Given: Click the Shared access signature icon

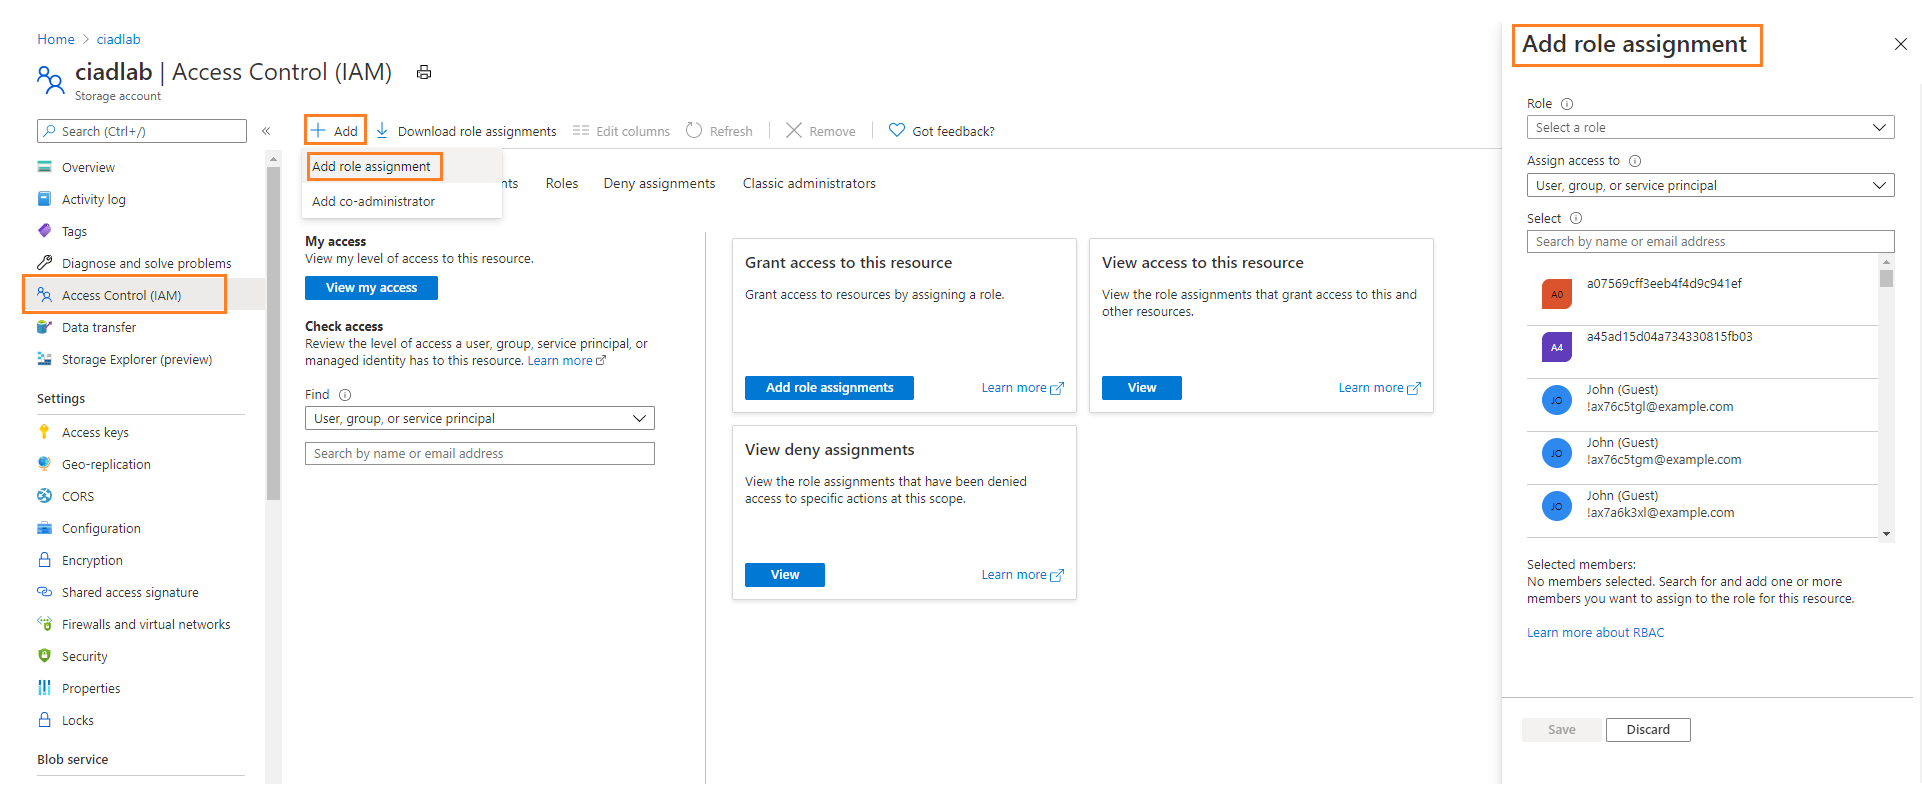Looking at the screenshot, I should click(x=44, y=592).
